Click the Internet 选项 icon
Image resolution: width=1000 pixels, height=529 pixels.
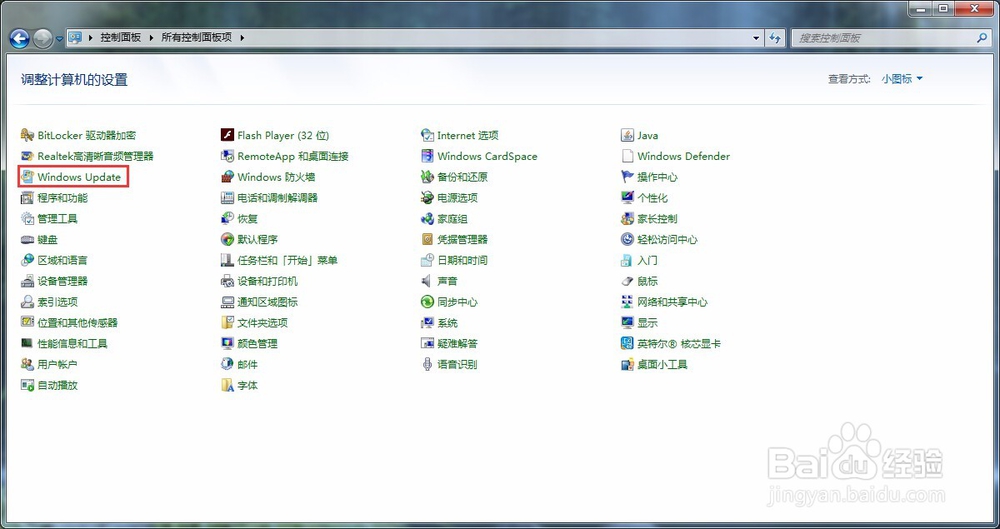click(x=427, y=135)
